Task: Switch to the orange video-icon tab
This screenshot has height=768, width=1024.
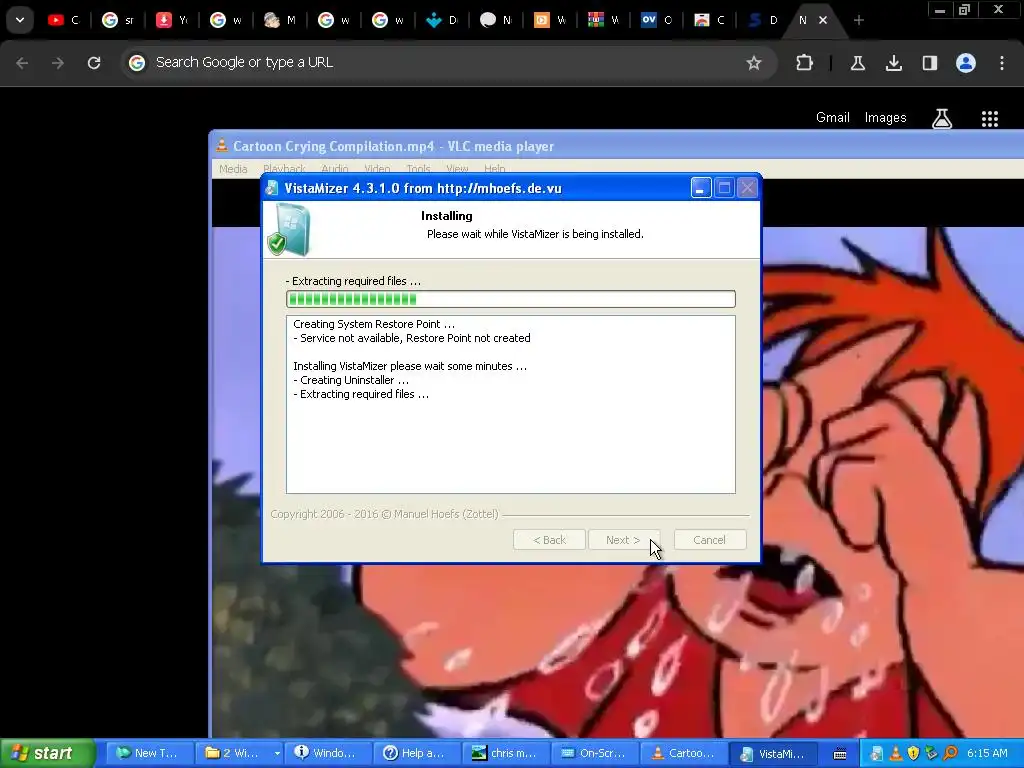Action: pyautogui.click(x=550, y=20)
